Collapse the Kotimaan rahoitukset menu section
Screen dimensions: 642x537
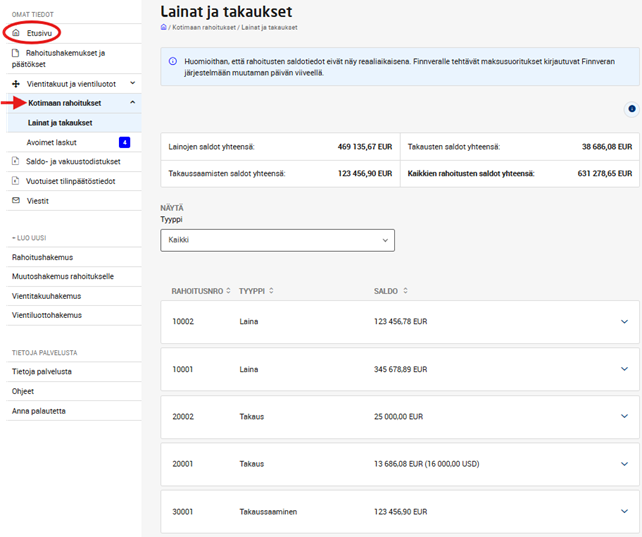[133, 102]
